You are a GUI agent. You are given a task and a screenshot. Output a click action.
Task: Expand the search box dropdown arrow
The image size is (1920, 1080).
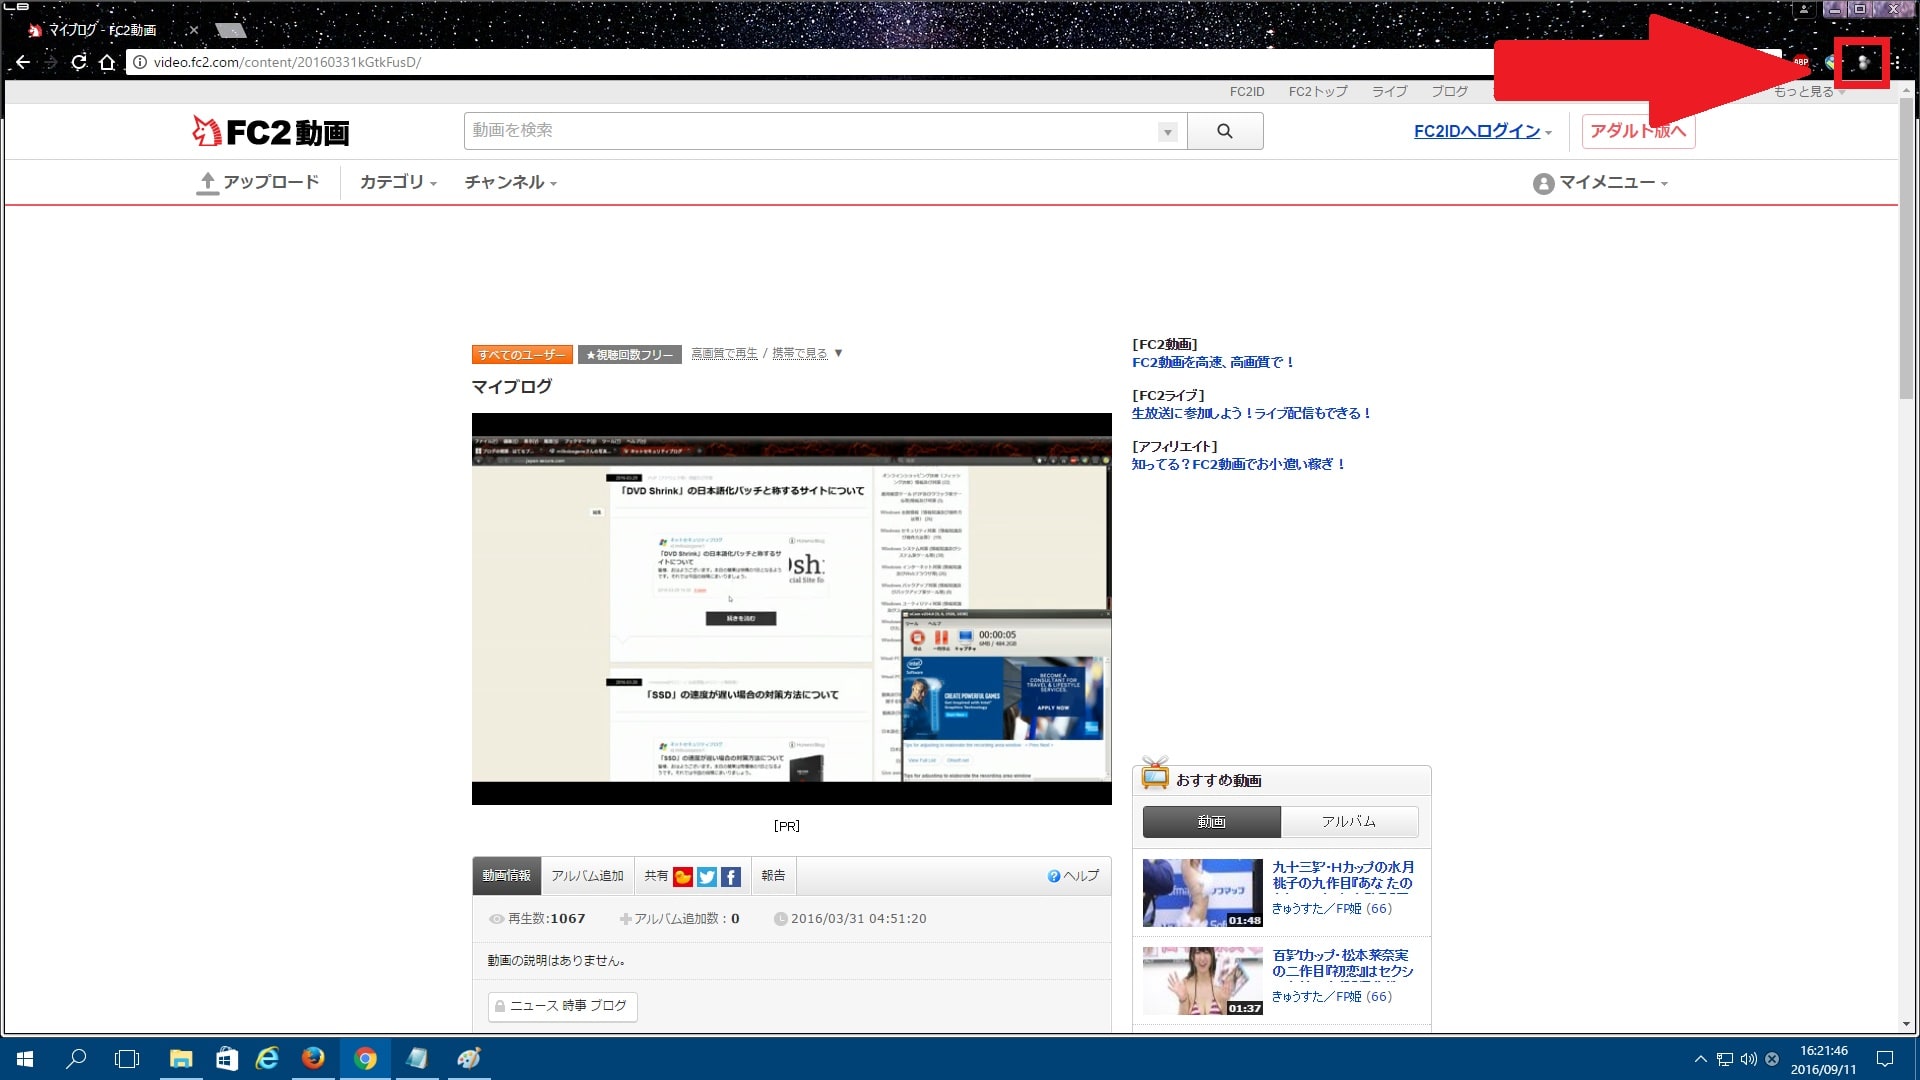[1167, 132]
